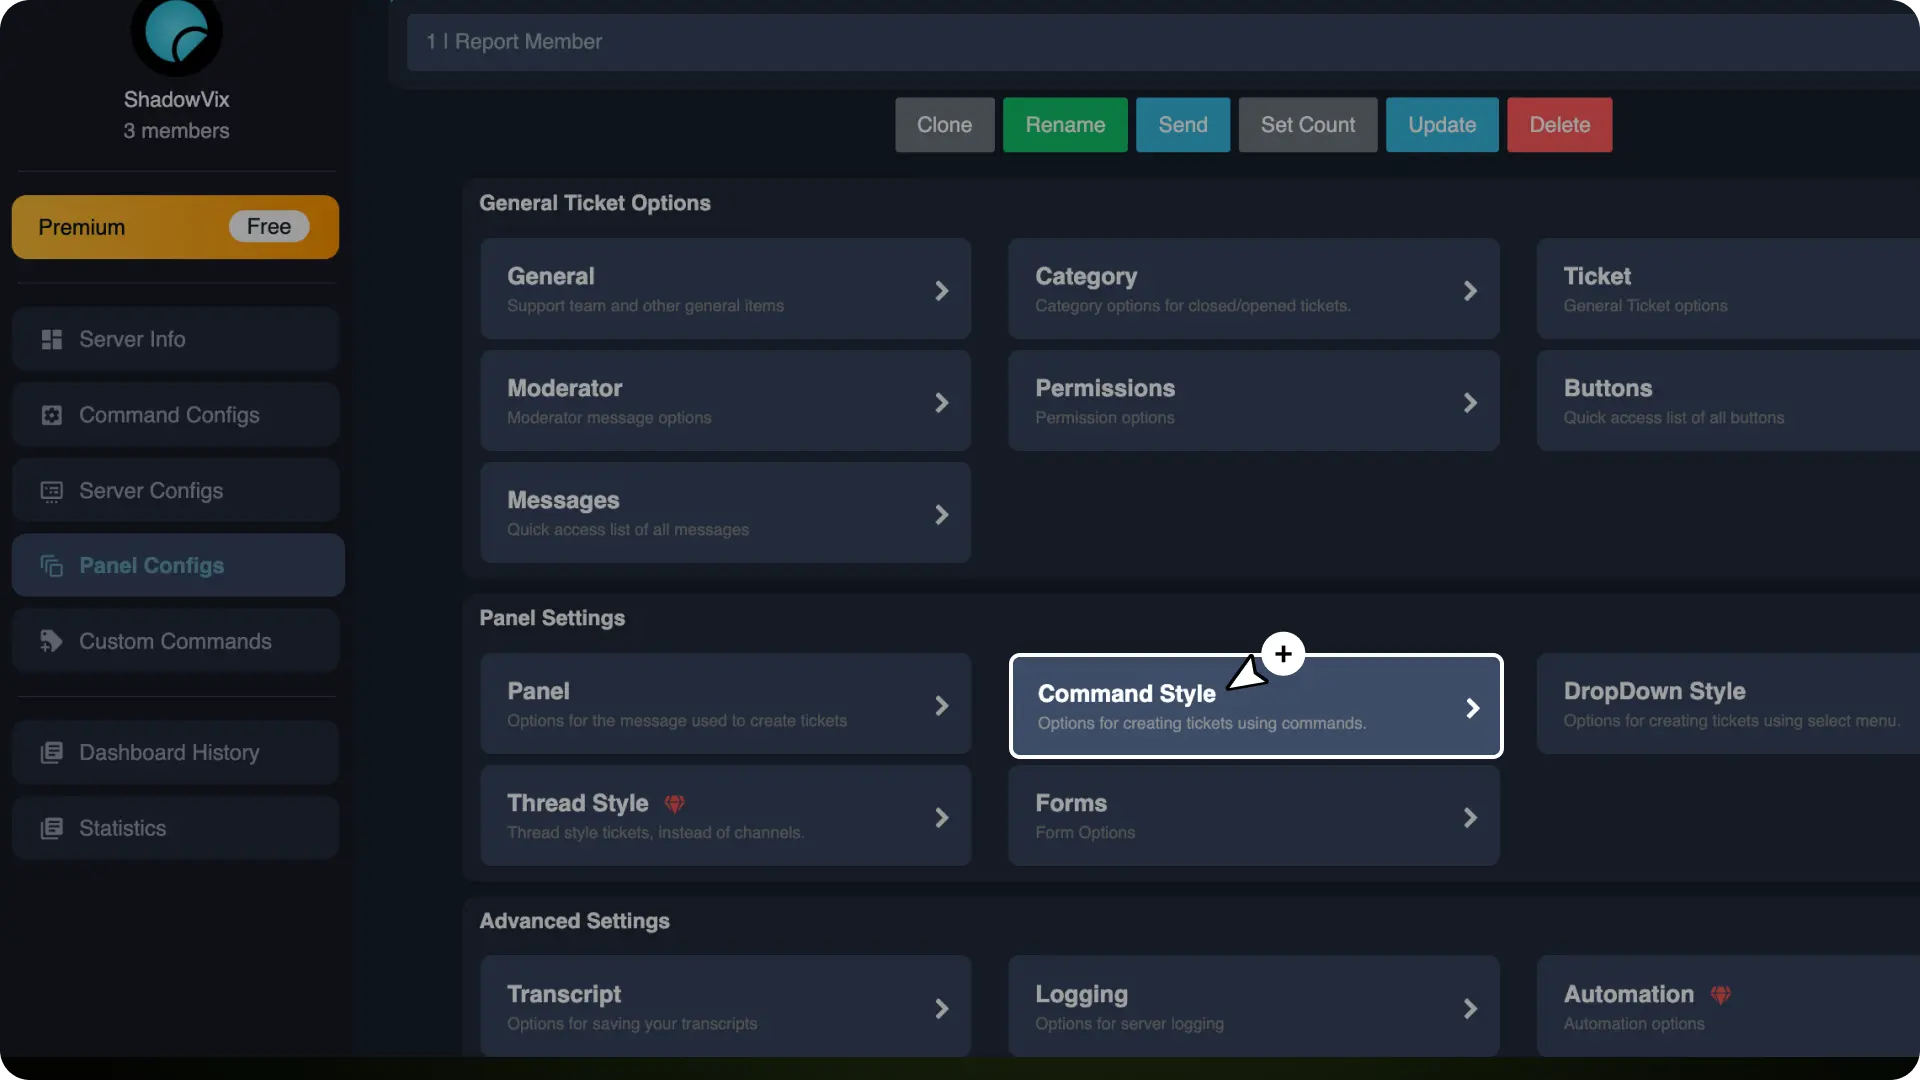Open Statistics in sidebar
Screen dimensions: 1920x1080
[x=176, y=828]
